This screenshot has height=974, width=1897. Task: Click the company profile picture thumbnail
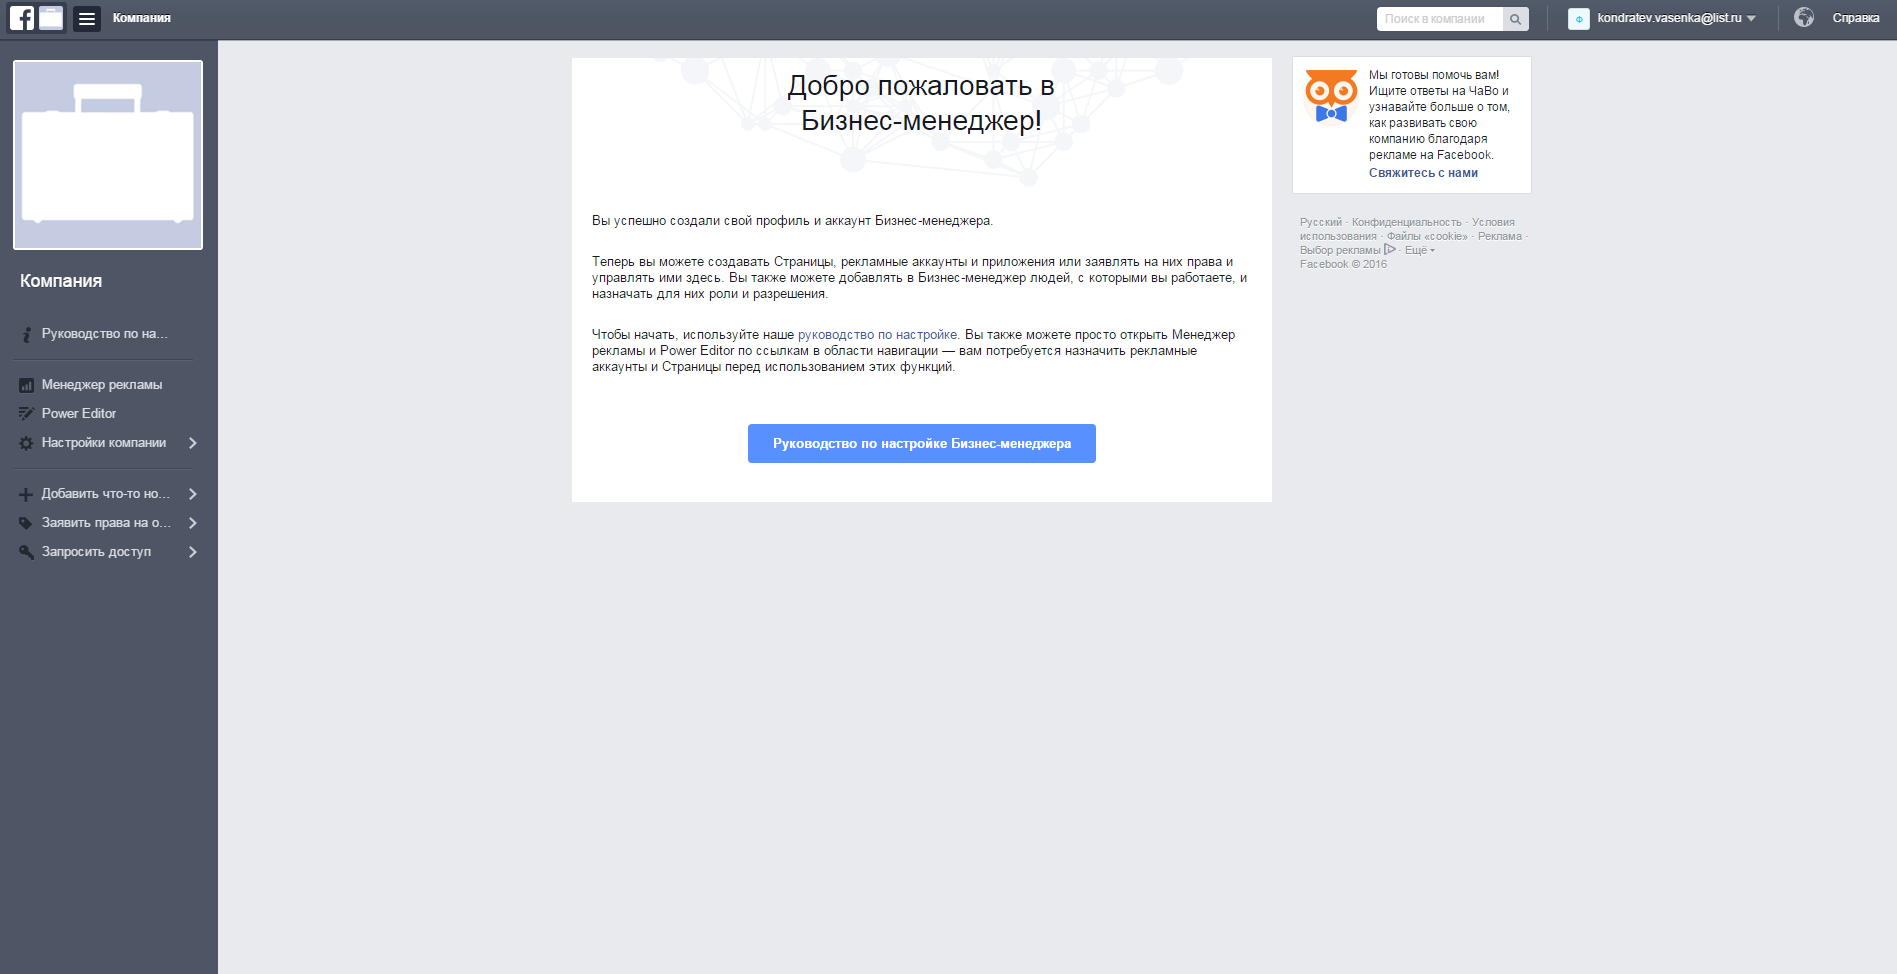coord(108,155)
